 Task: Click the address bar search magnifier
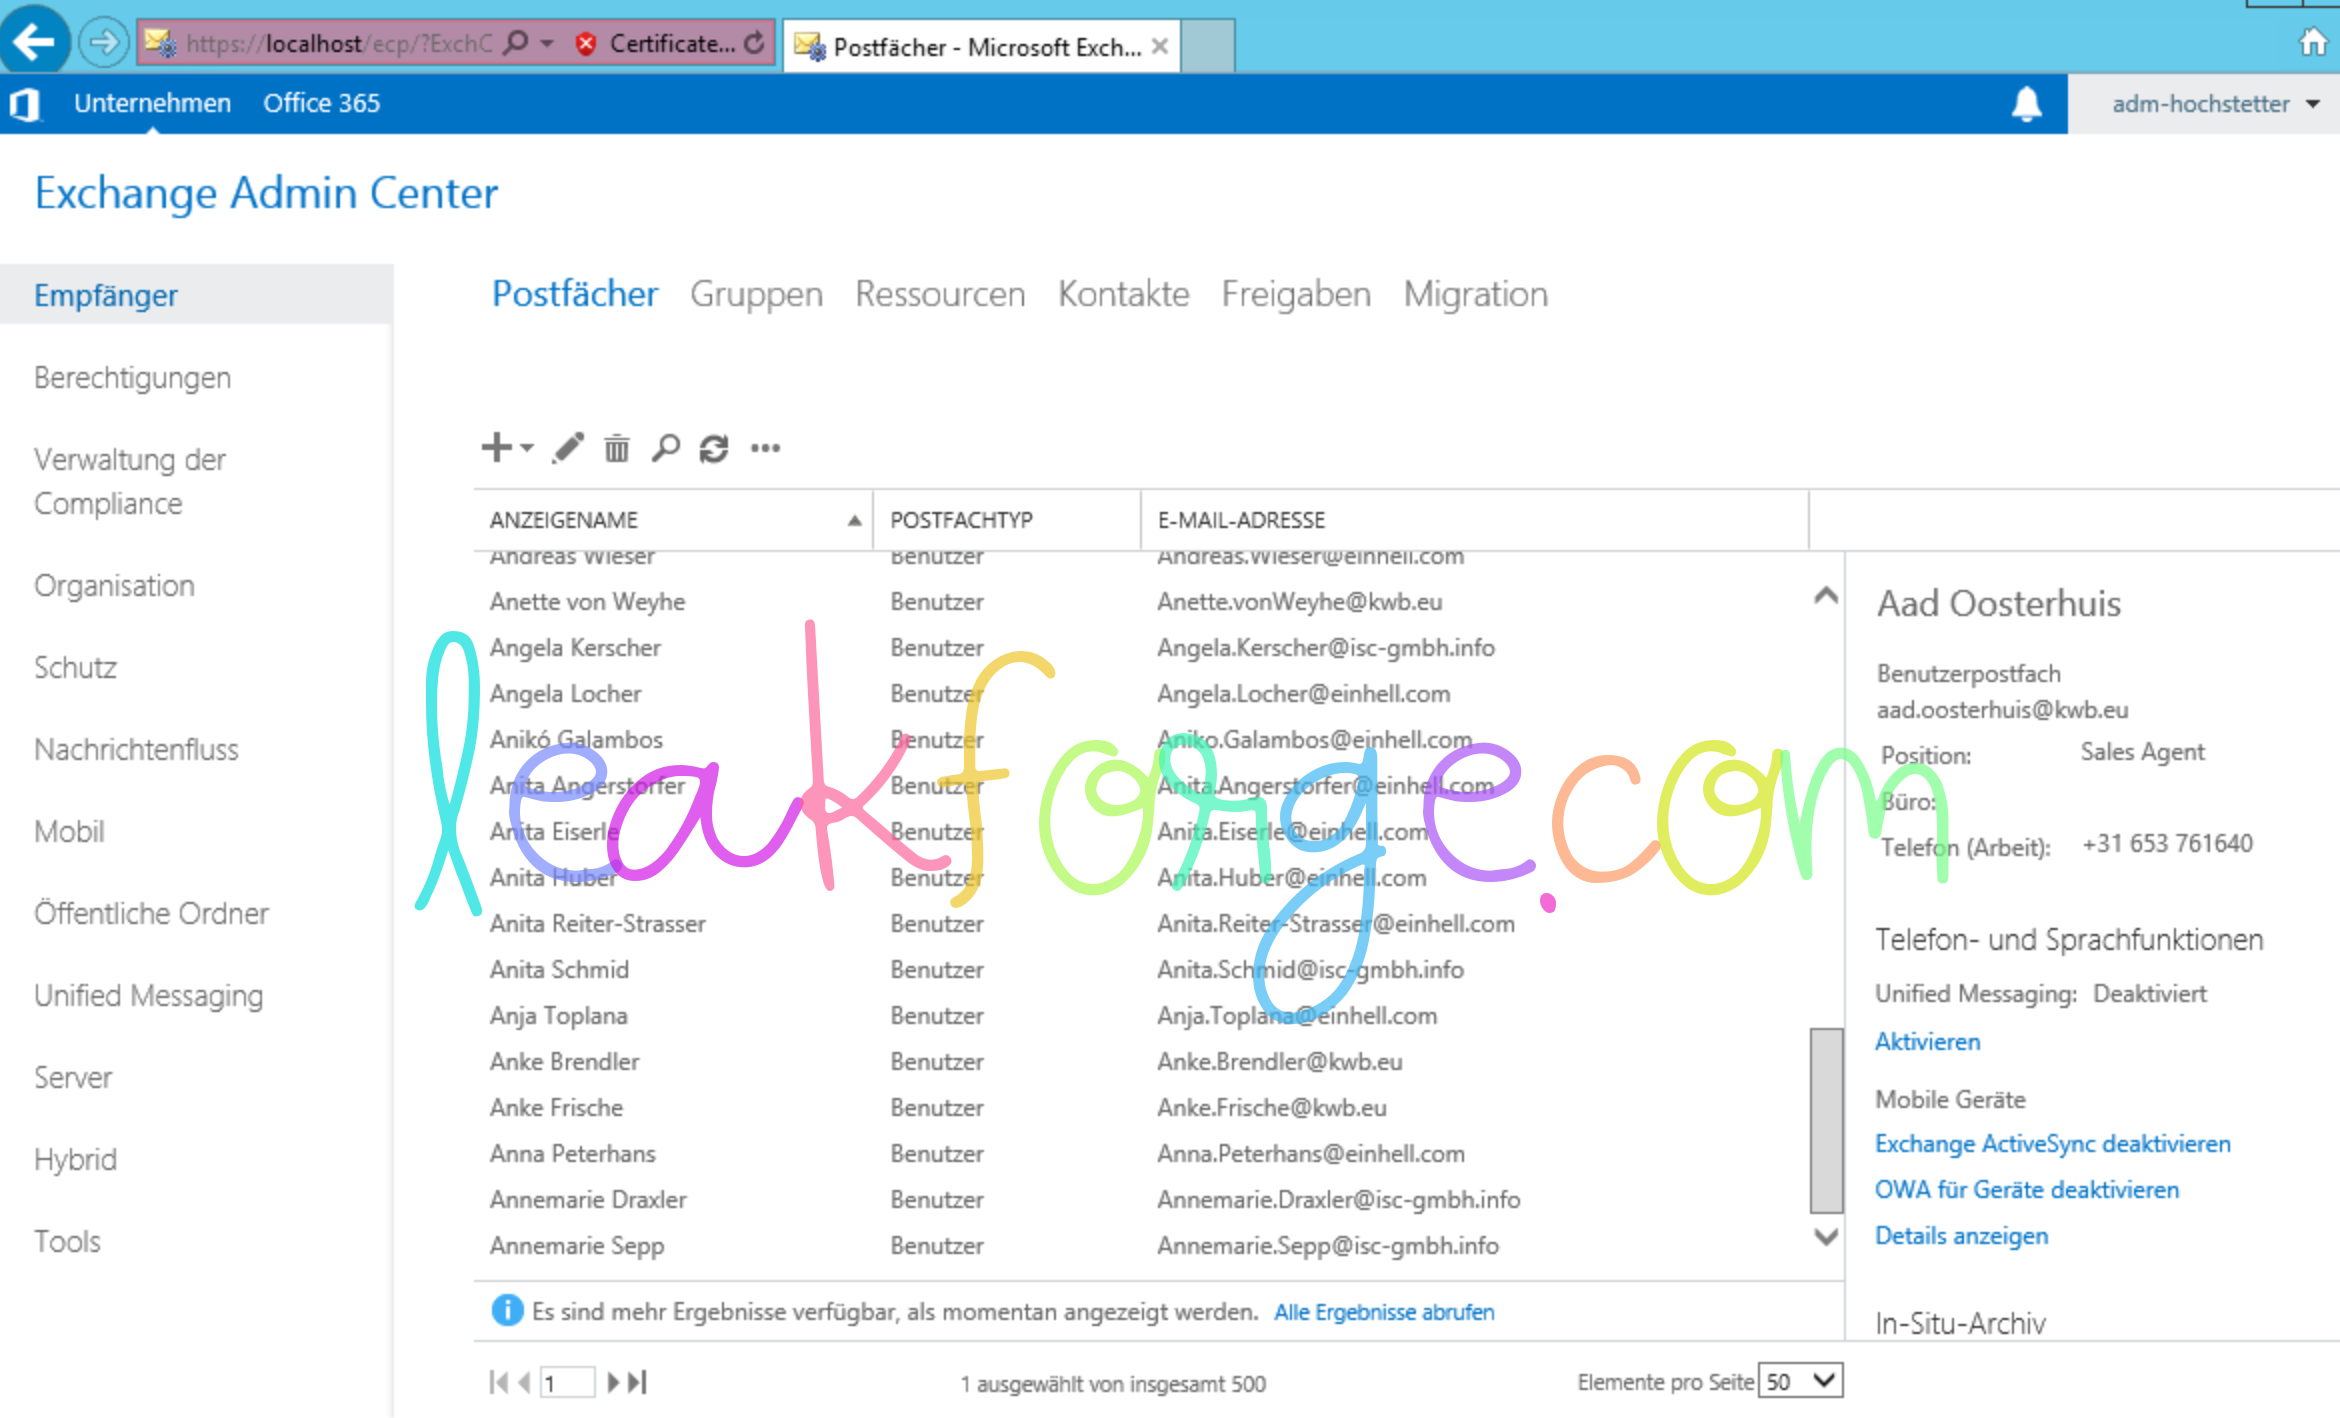click(x=516, y=43)
